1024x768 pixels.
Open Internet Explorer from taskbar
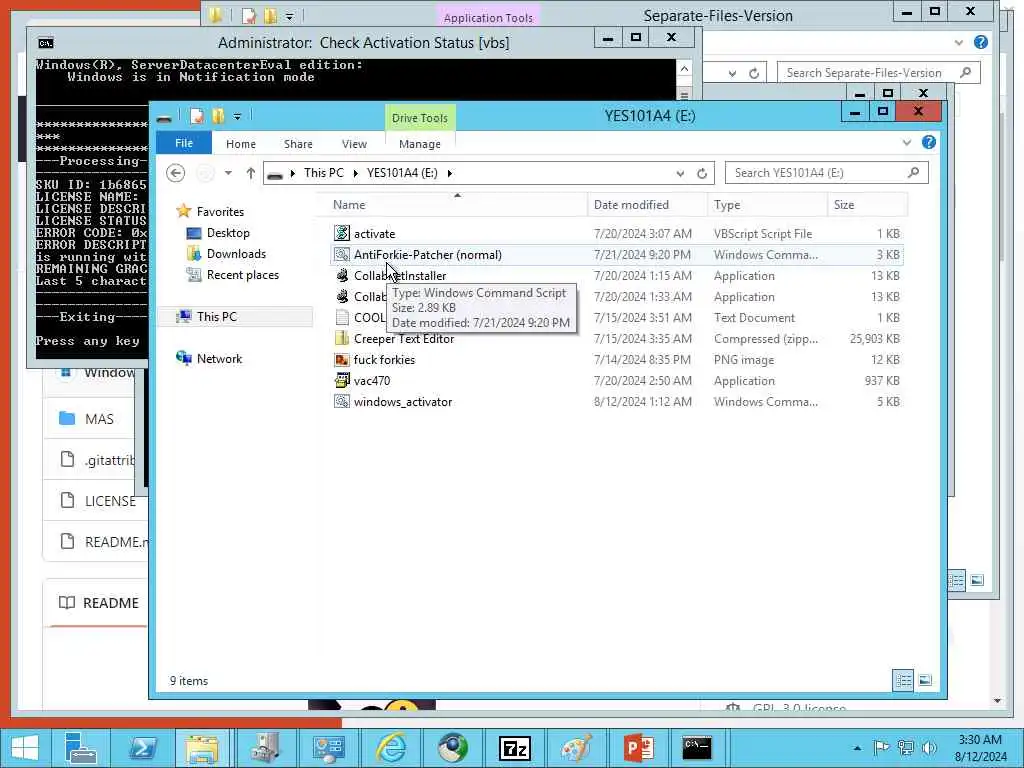[x=391, y=748]
